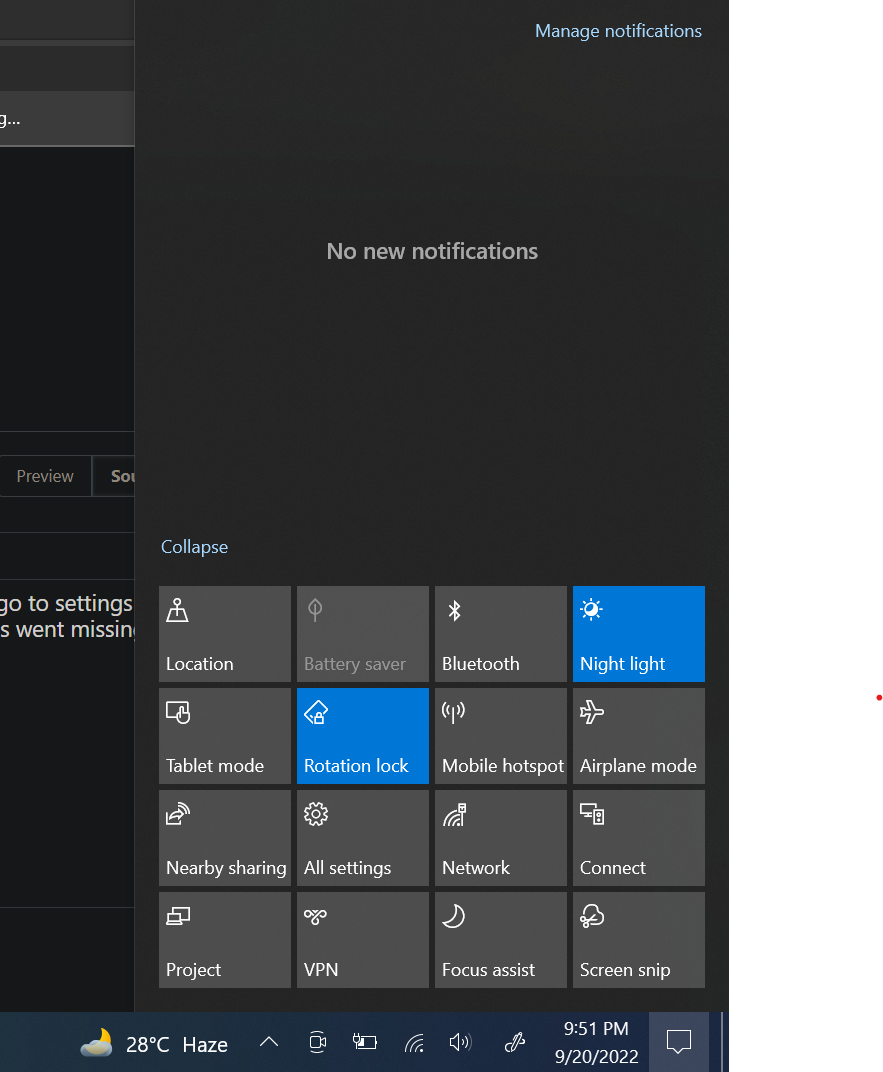Toggle Location quick action on

224,634
